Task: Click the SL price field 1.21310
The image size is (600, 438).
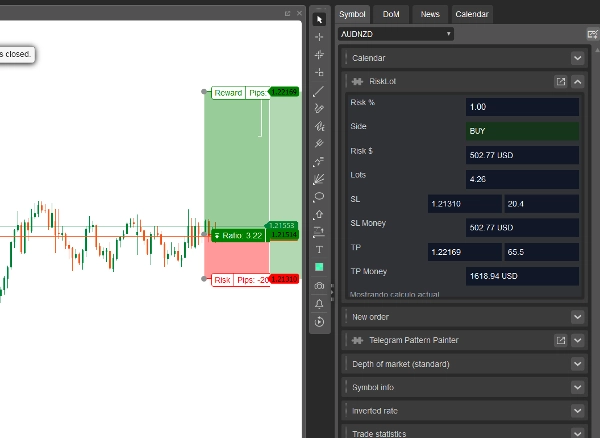Action: (x=465, y=204)
